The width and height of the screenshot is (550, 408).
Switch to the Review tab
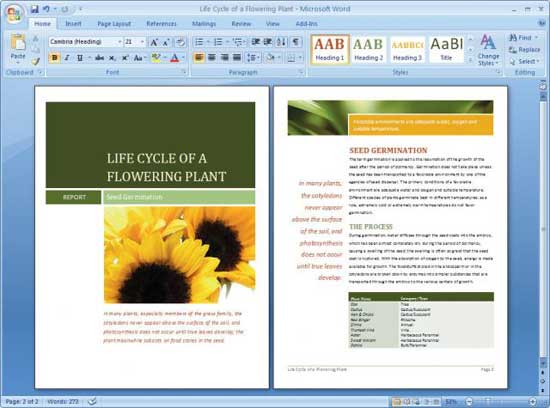click(241, 24)
